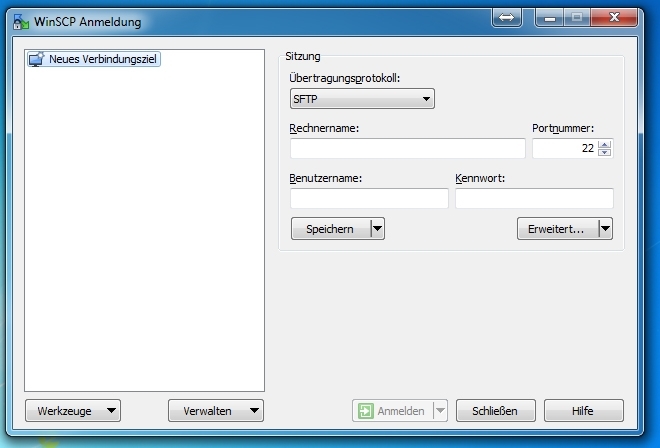Open the Erweitert... settings button

(x=556, y=229)
